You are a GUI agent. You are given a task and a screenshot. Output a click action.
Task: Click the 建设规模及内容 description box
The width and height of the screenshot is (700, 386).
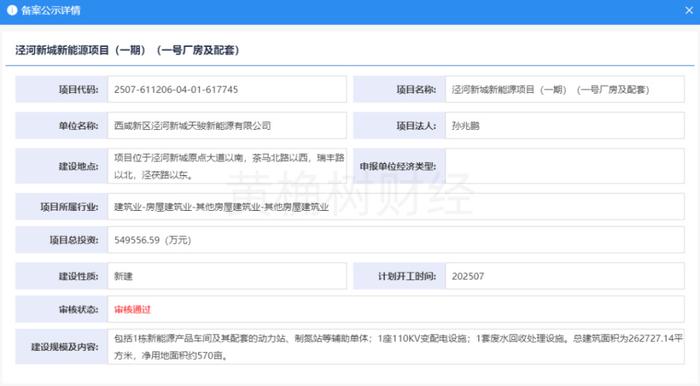click(396, 347)
